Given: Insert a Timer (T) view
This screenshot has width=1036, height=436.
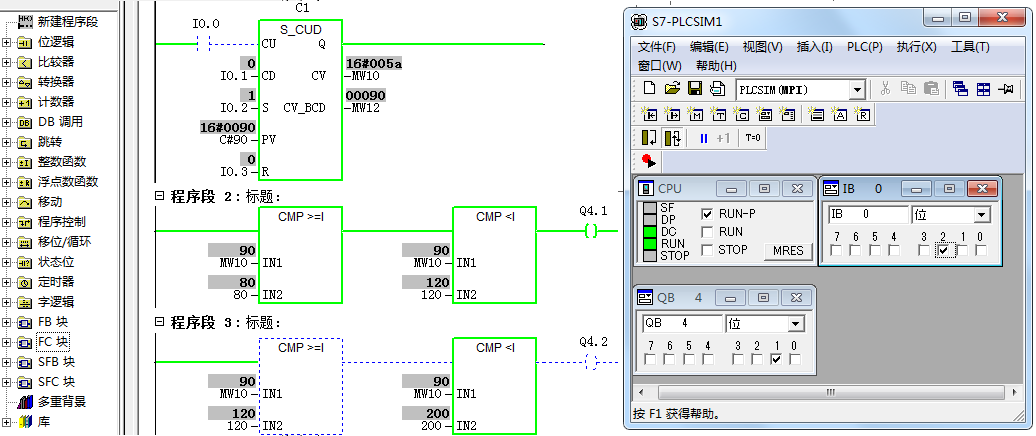Looking at the screenshot, I should click(x=719, y=115).
